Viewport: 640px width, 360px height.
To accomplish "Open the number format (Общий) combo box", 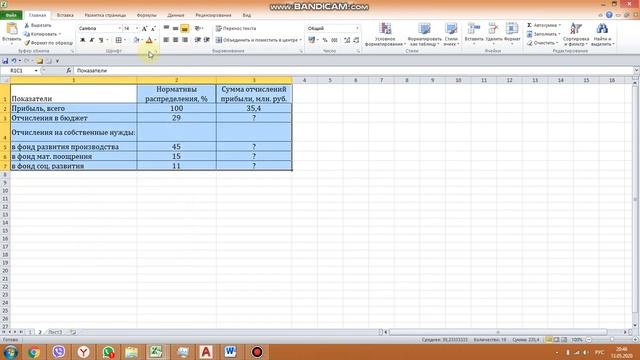I will point(333,28).
